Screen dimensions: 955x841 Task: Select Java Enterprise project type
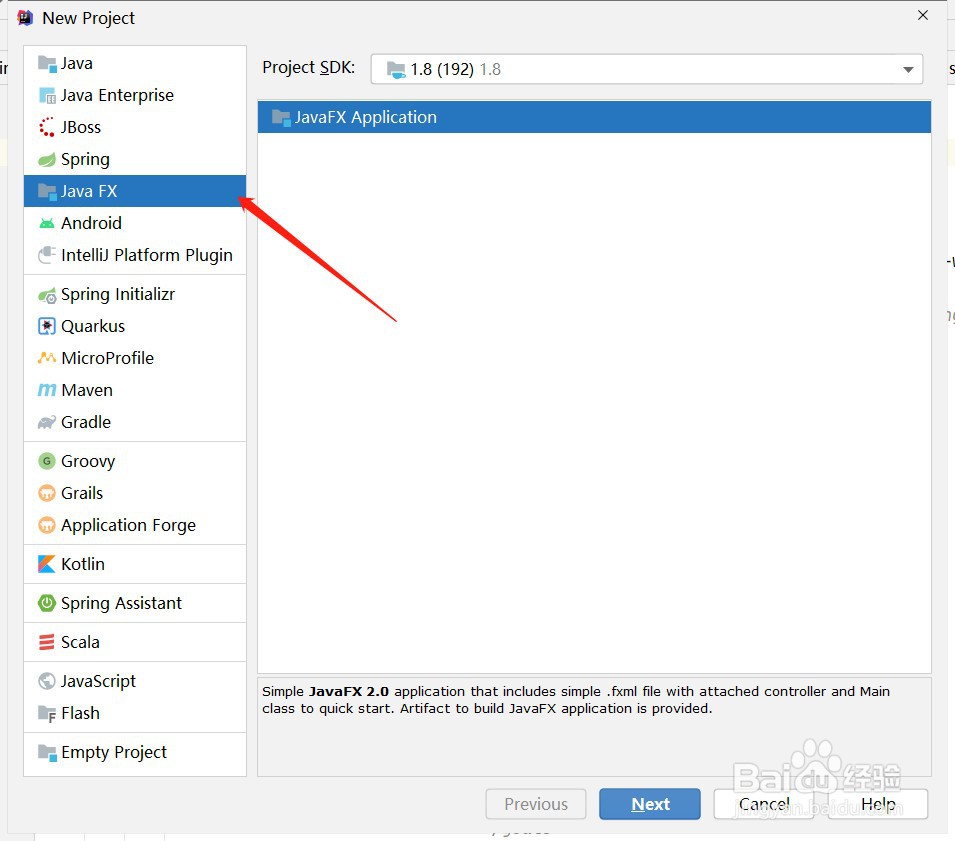(x=135, y=96)
